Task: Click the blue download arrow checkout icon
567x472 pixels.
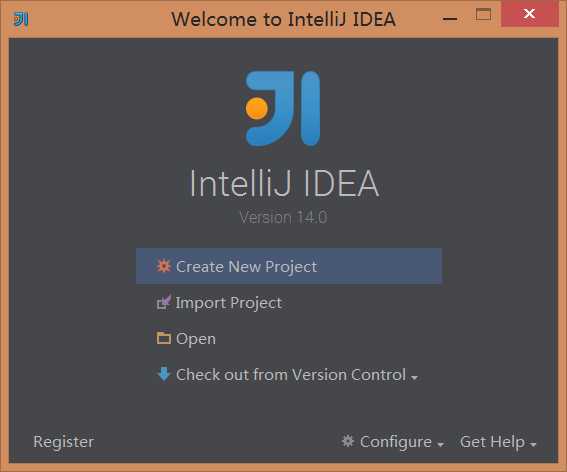Action: click(164, 374)
